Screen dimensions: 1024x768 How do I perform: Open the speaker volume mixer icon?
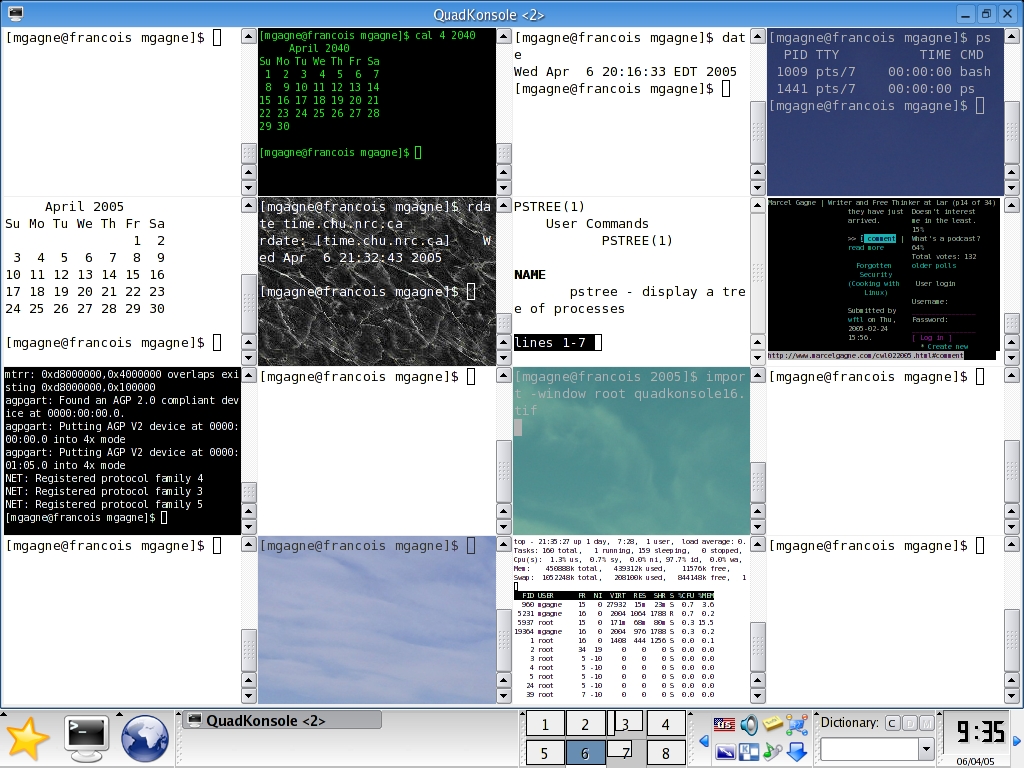click(749, 725)
